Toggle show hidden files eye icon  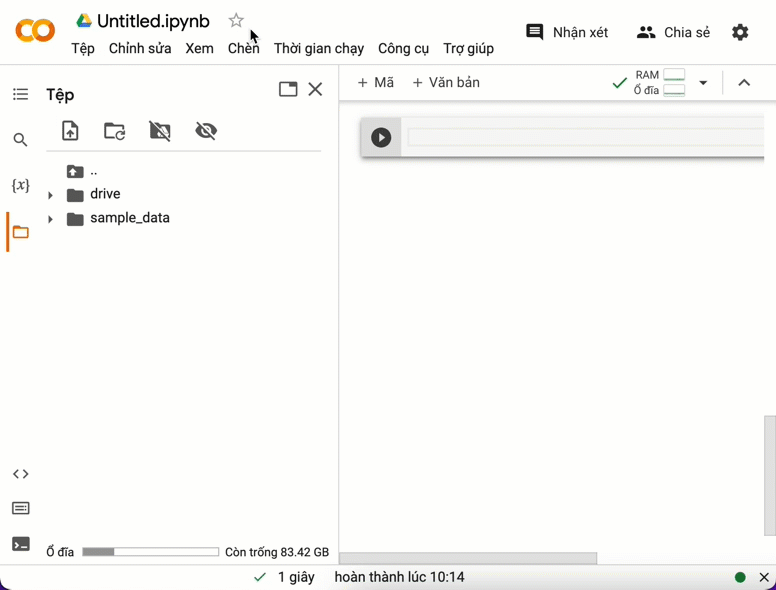(x=206, y=131)
